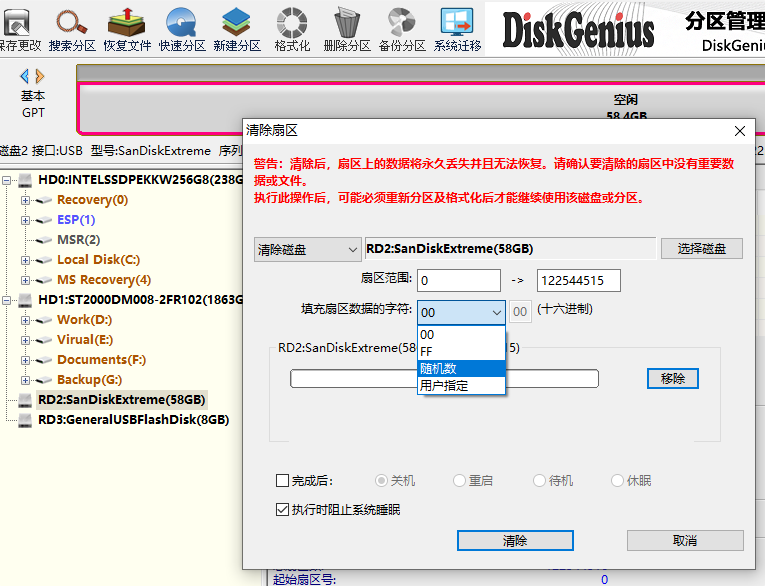Click the HD1 ST2000DM008 disk icon
Viewport: 765px width, 586px height.
(25, 300)
